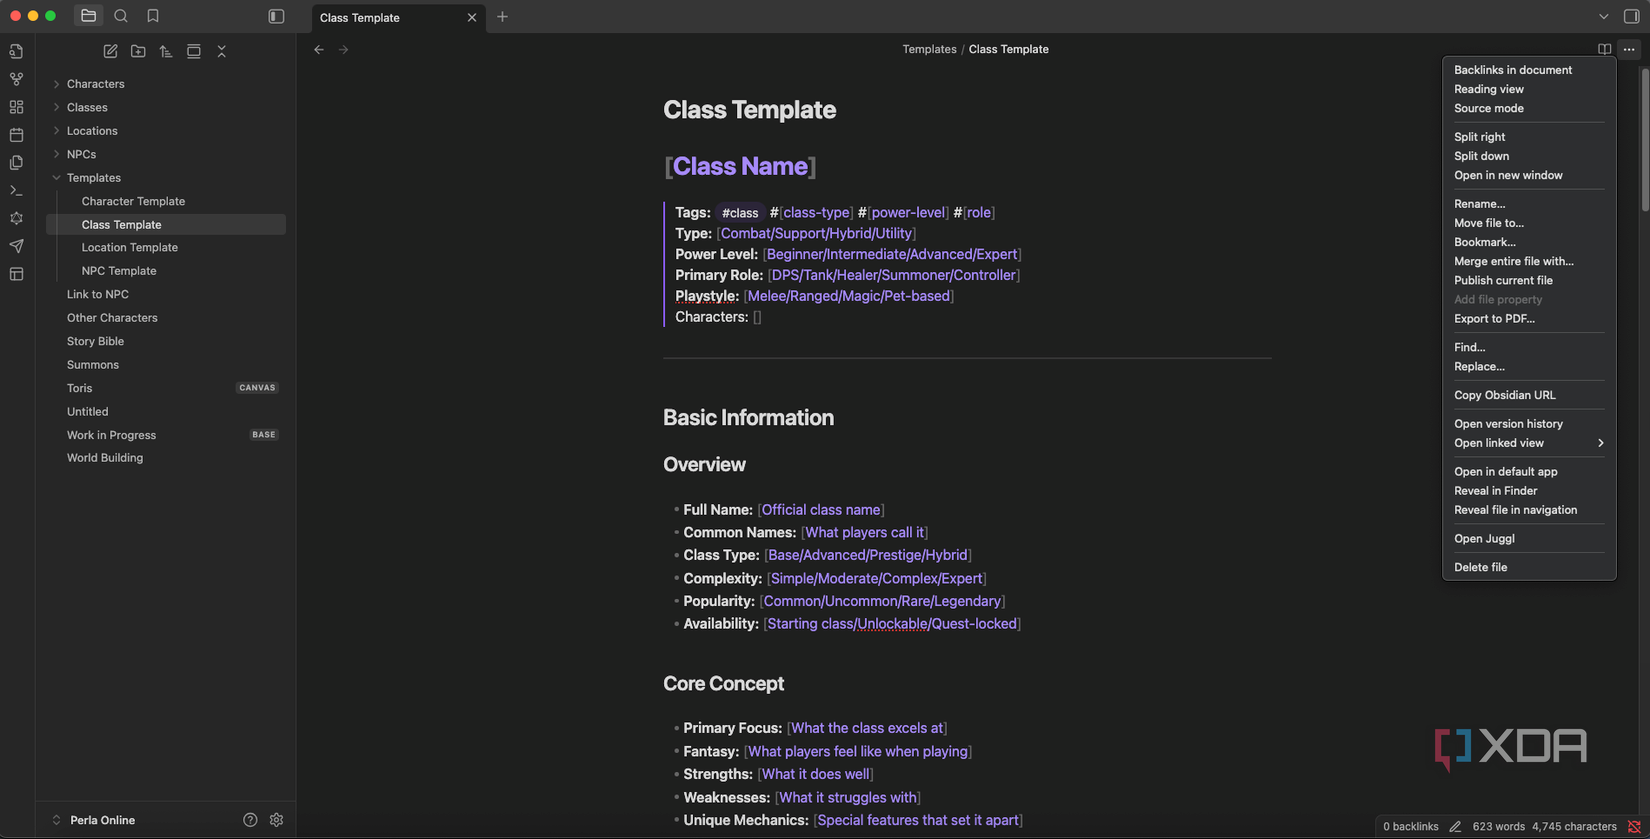
Task: Open the Perla Online vault switcher
Action: click(102, 820)
